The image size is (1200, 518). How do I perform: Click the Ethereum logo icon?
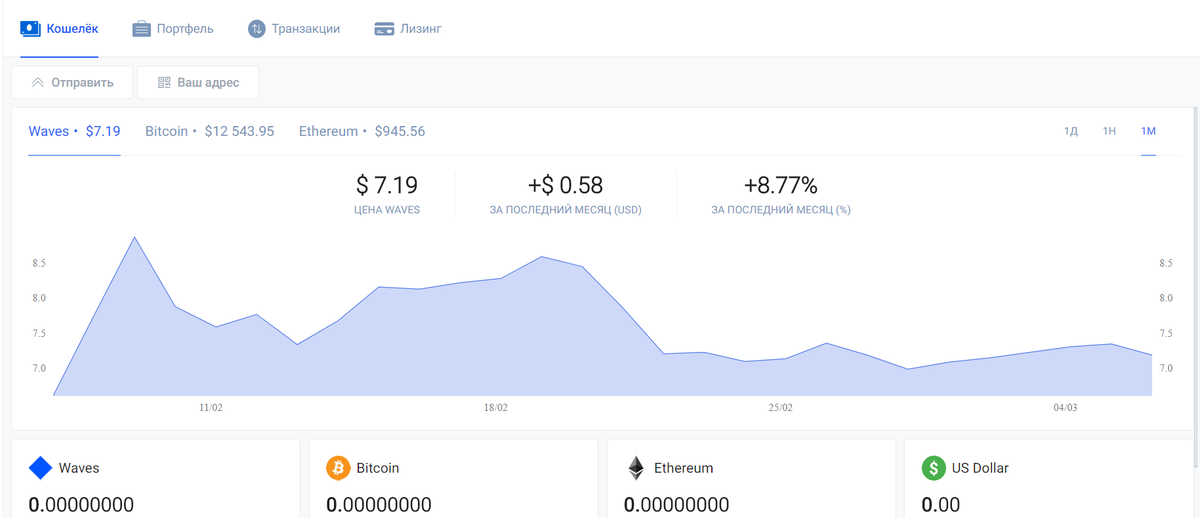click(635, 468)
